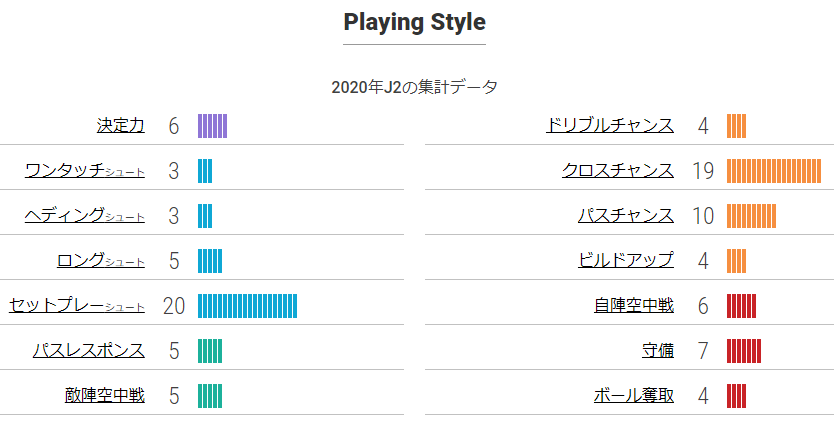Click the パスレスポンス link
This screenshot has height=425, width=834.
[89, 351]
